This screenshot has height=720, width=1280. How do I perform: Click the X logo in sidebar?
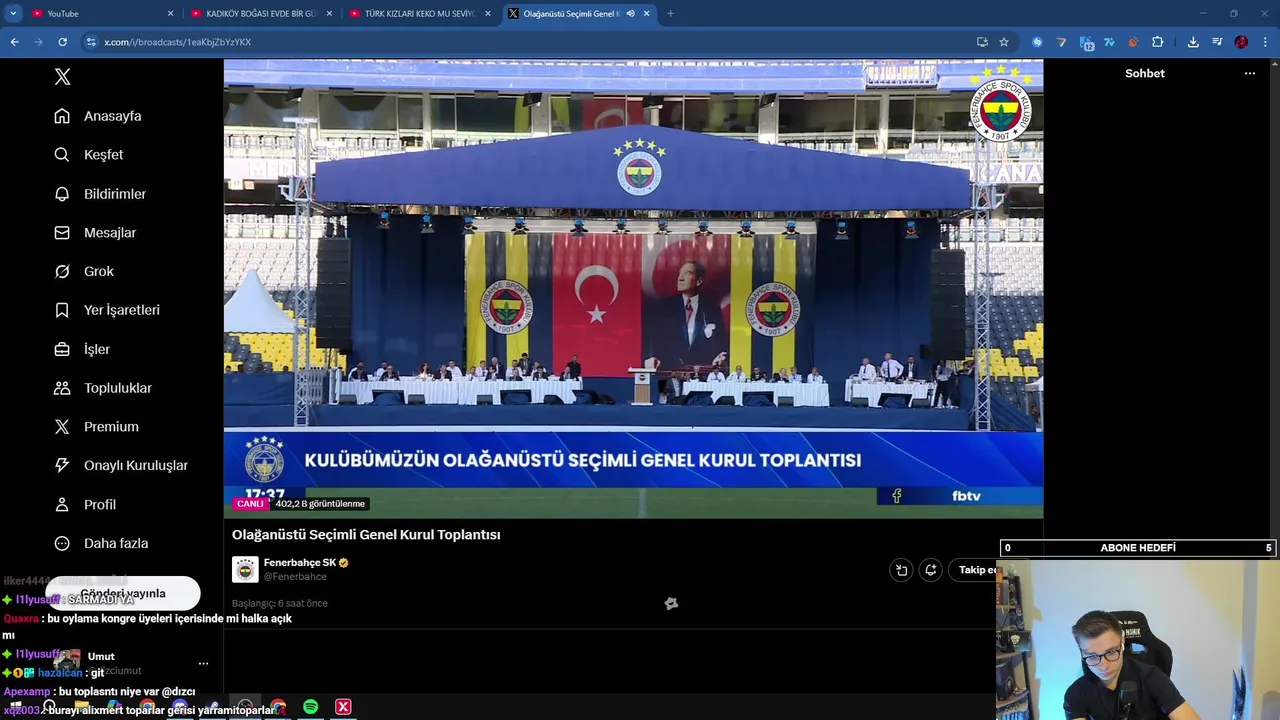pos(62,77)
